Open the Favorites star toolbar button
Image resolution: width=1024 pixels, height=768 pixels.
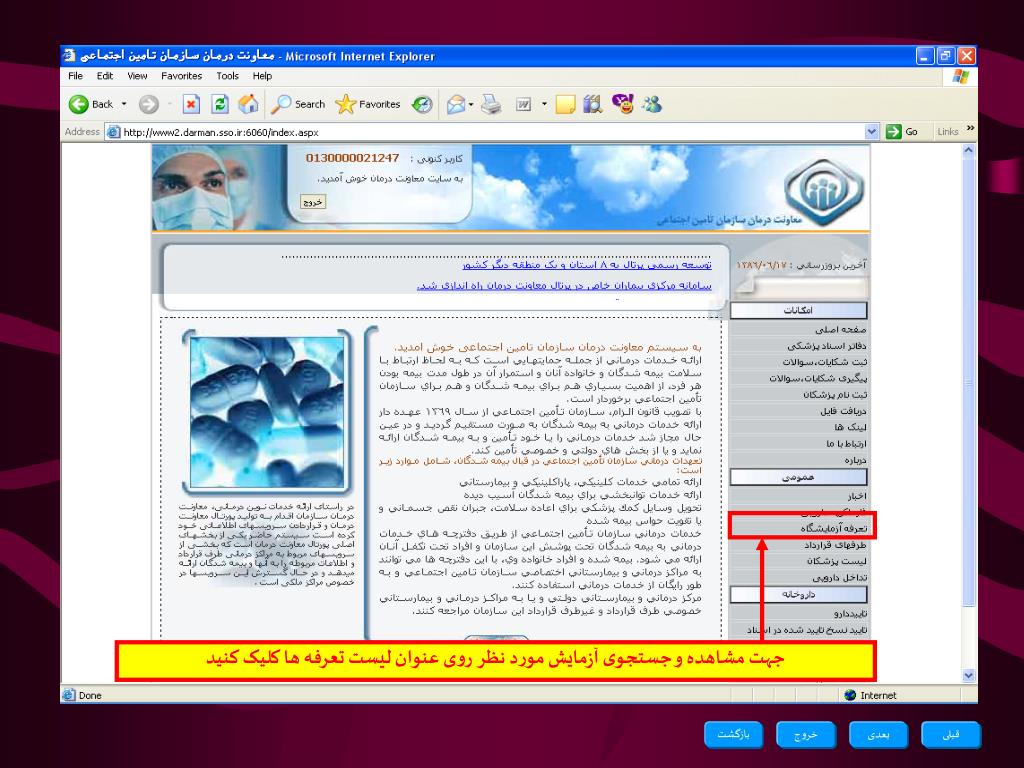tap(368, 104)
